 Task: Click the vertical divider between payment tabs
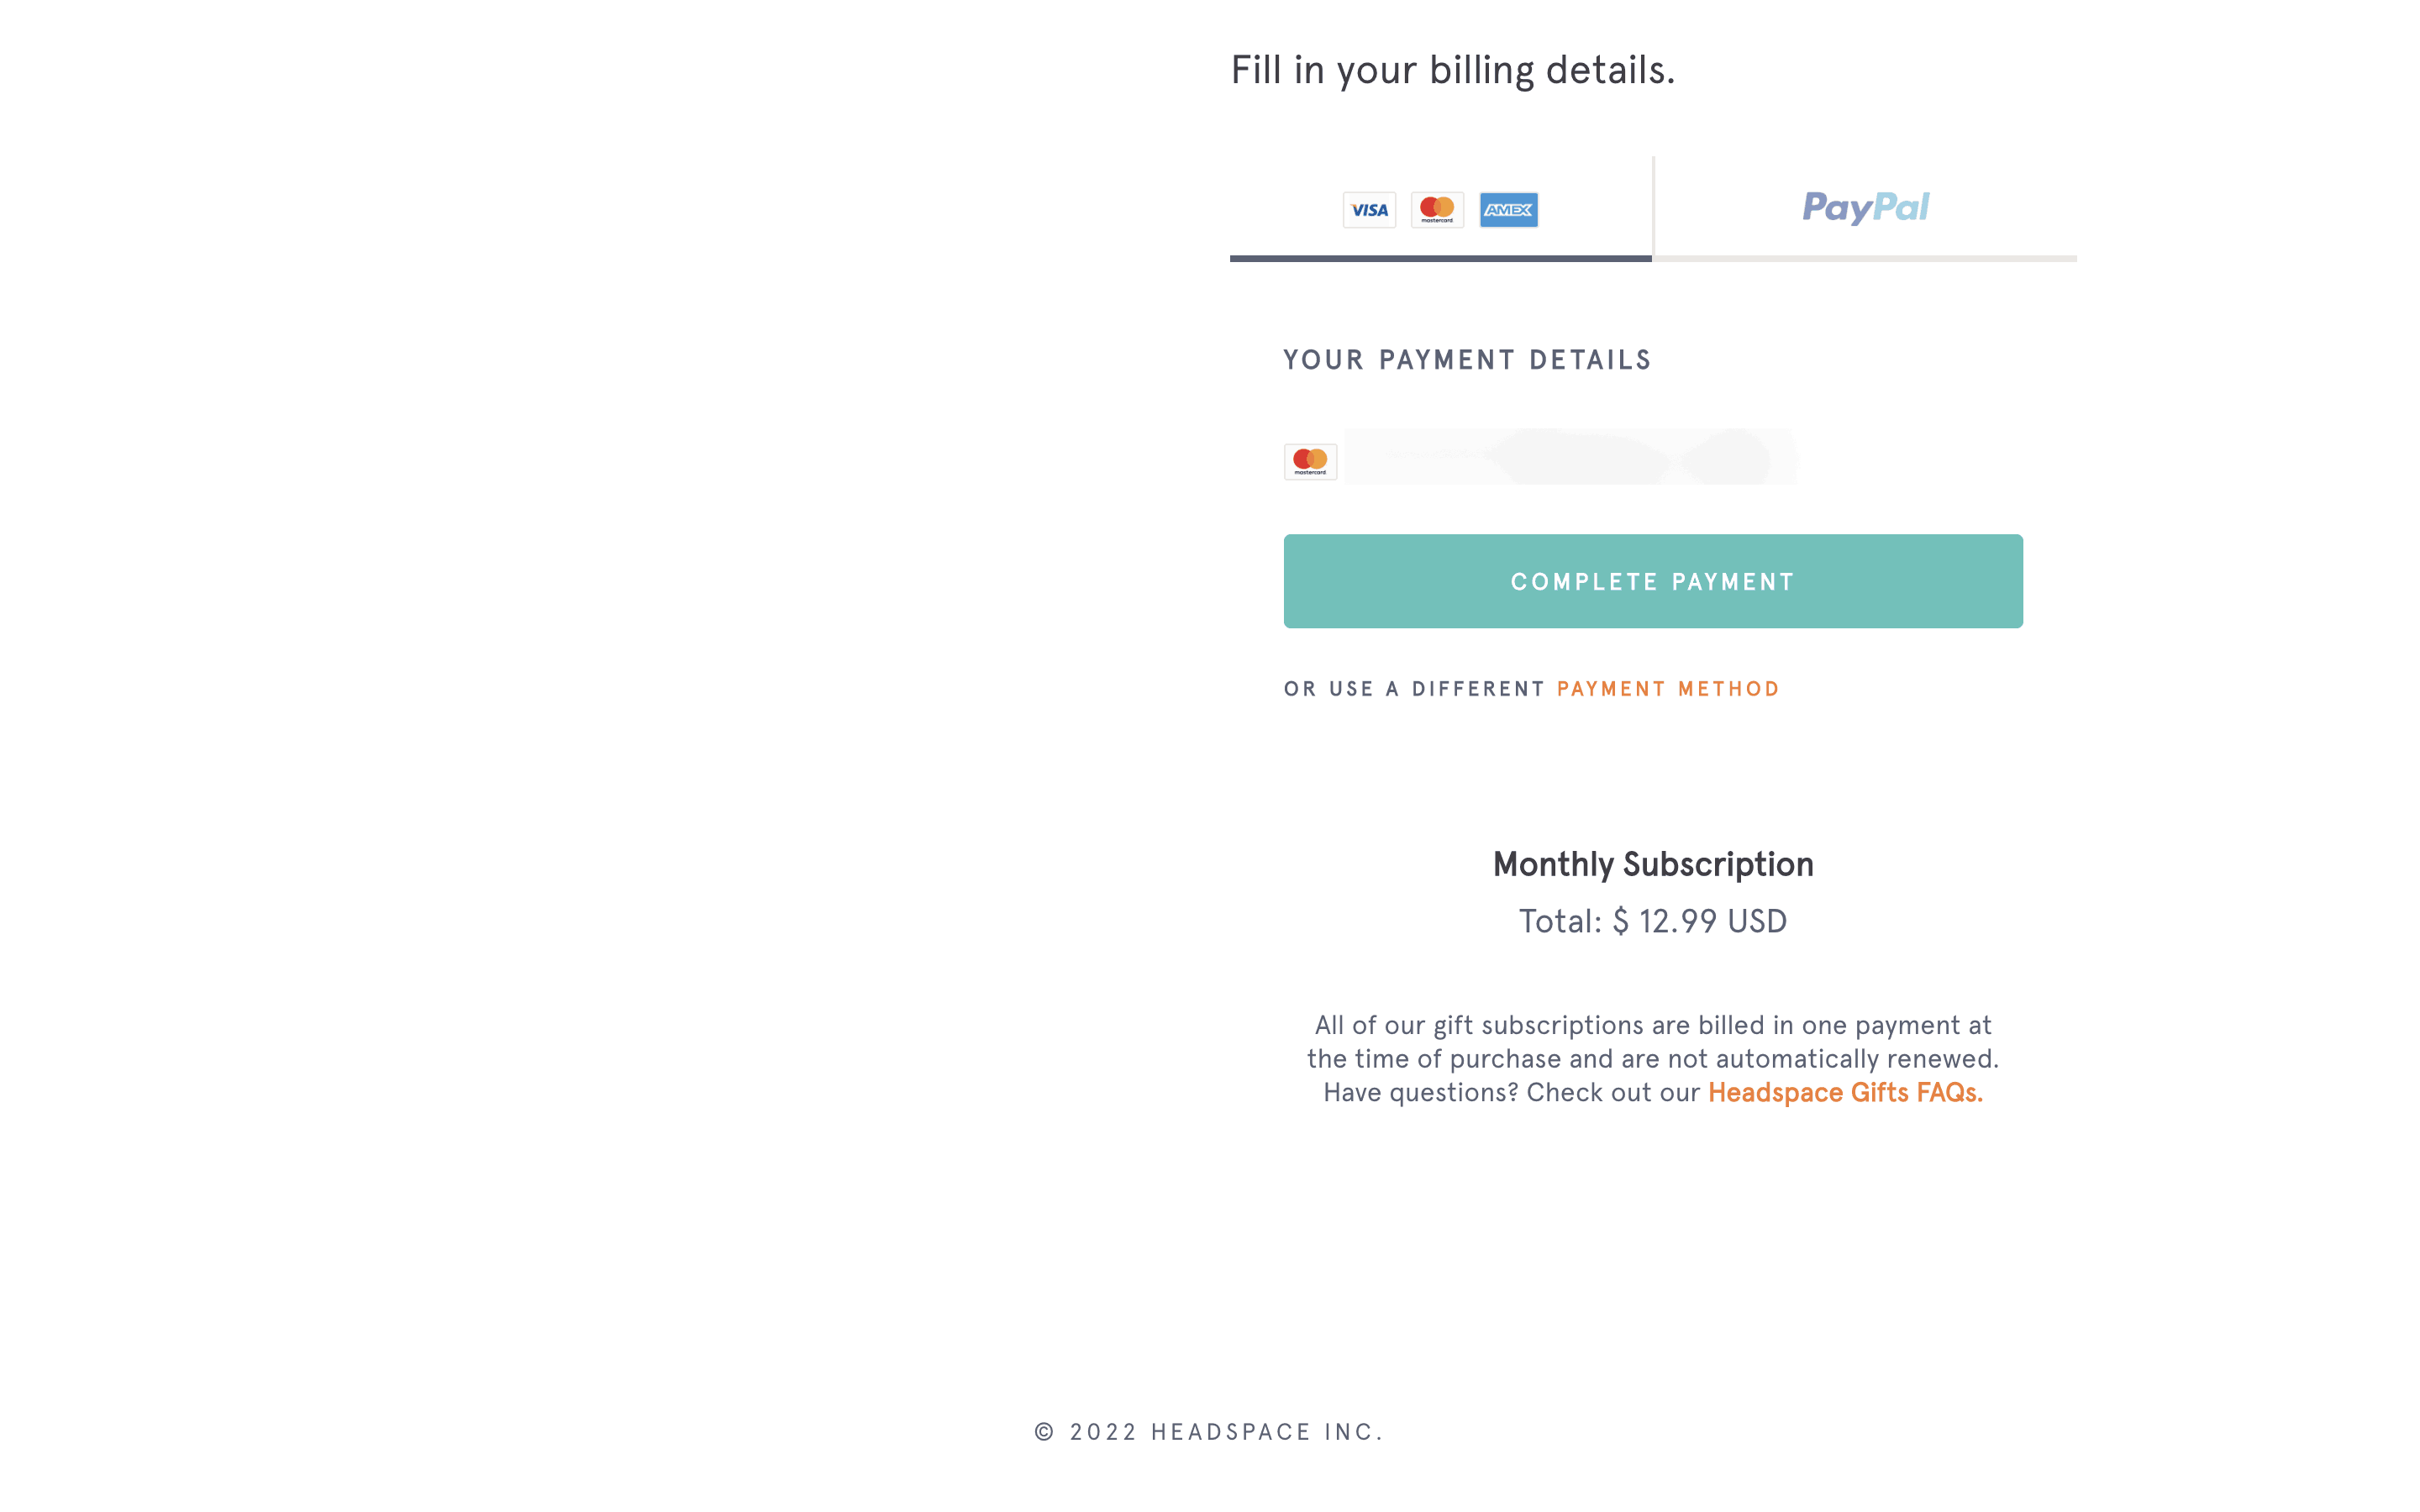[1653, 205]
